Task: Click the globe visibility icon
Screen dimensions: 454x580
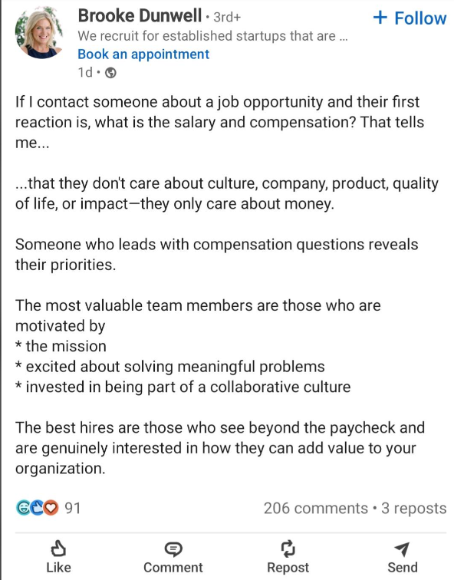Action: click(x=111, y=73)
